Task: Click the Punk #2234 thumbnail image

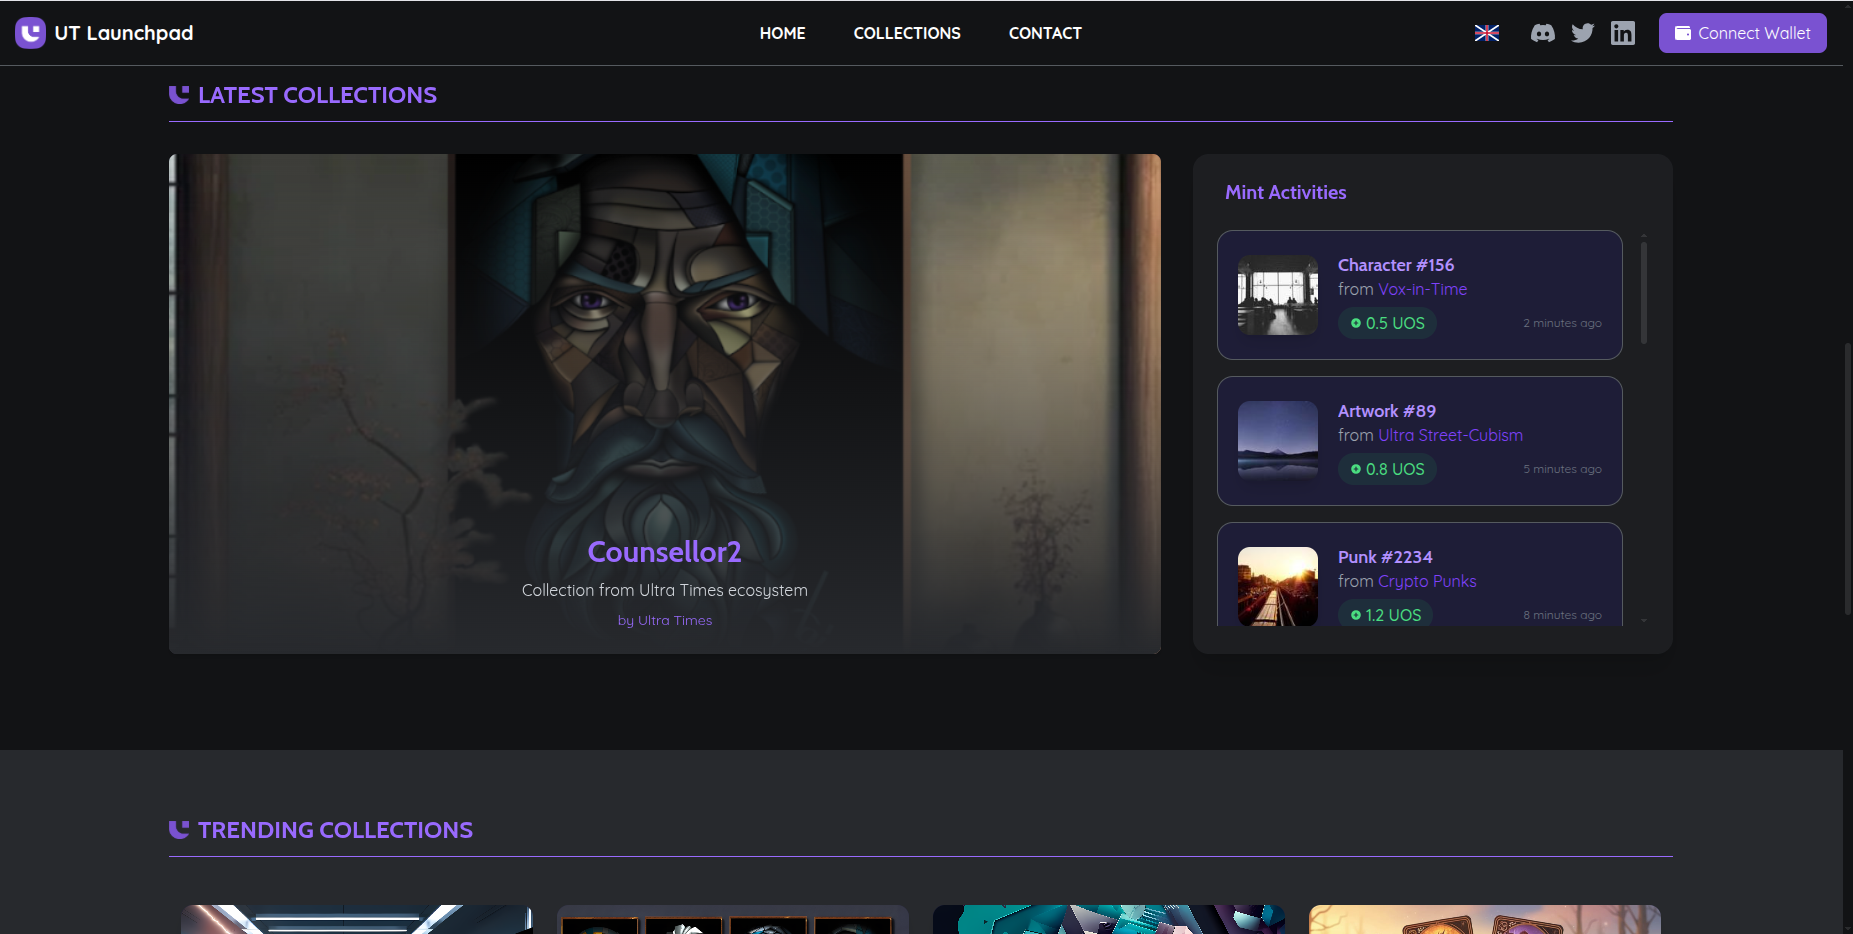Action: coord(1277,586)
